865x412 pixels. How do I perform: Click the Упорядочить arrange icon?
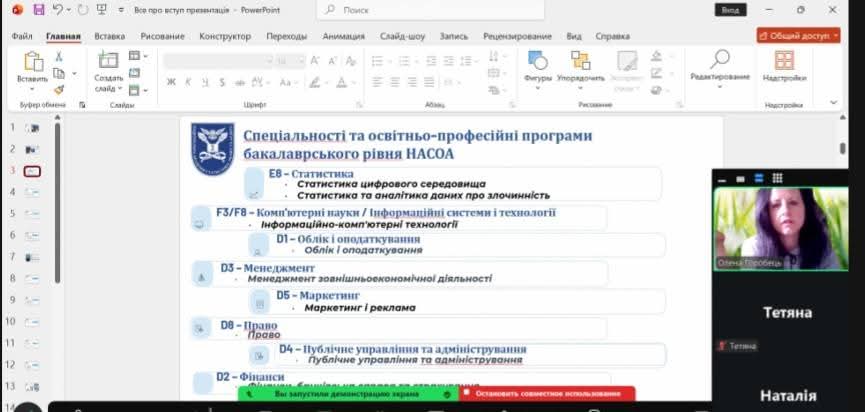click(x=580, y=65)
